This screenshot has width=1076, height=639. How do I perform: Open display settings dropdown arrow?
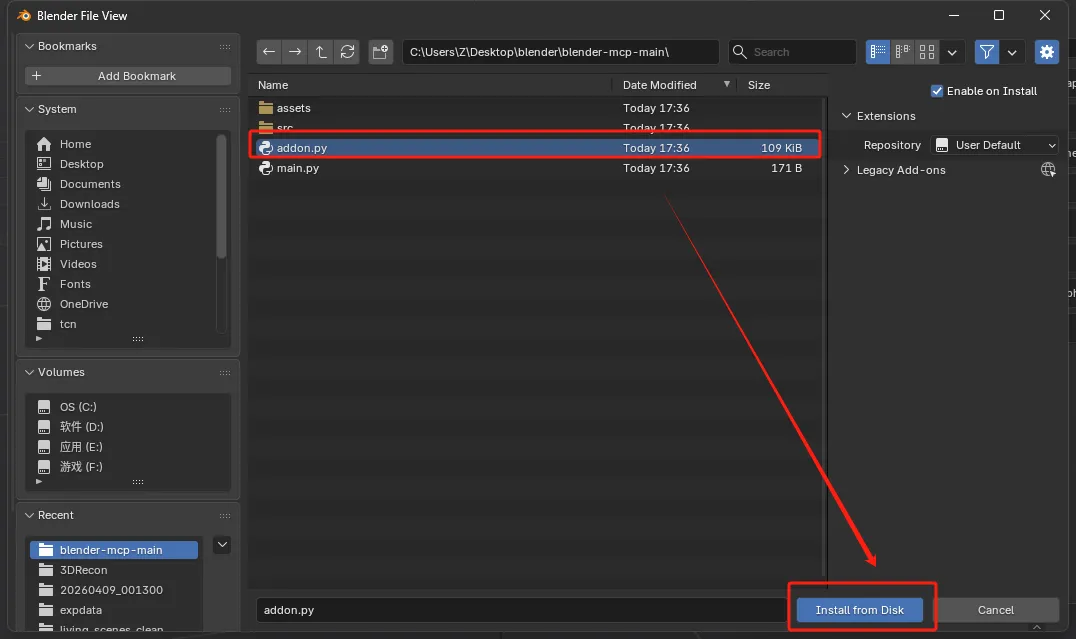[952, 52]
